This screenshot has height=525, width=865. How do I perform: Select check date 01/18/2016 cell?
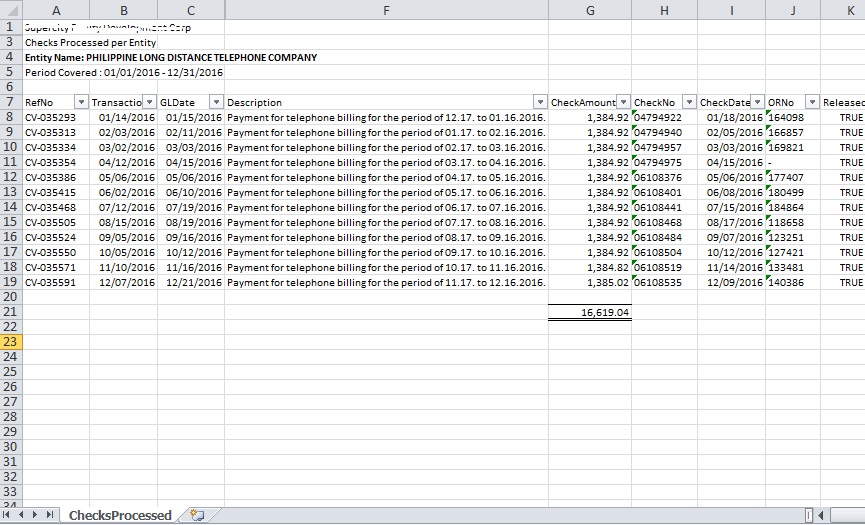pos(731,117)
